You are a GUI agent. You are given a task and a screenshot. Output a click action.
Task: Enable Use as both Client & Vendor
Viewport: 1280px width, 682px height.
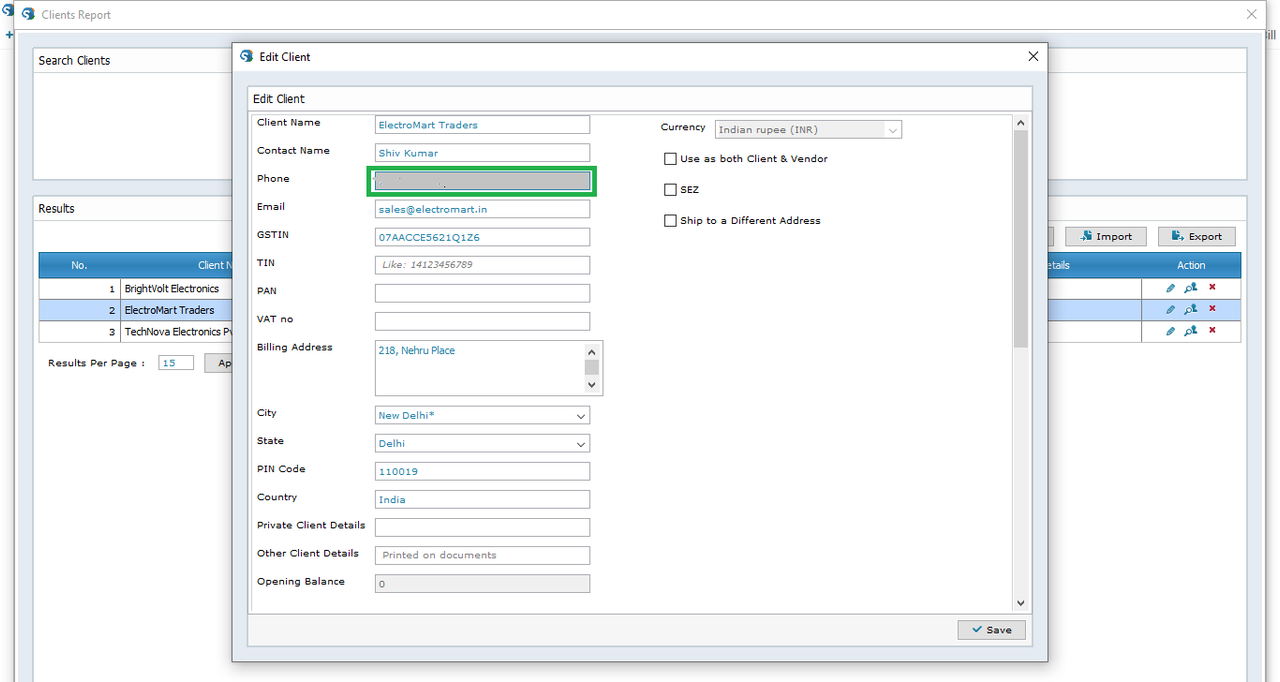click(670, 159)
